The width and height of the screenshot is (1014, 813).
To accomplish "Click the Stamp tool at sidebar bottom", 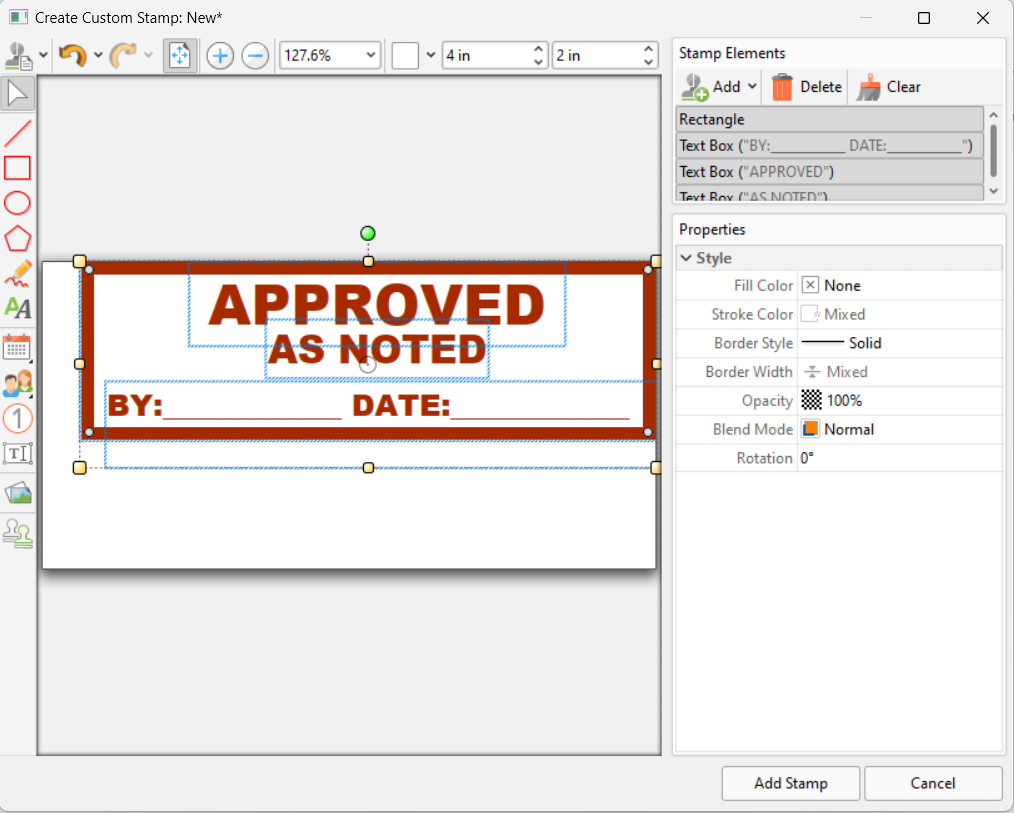I will [x=17, y=533].
